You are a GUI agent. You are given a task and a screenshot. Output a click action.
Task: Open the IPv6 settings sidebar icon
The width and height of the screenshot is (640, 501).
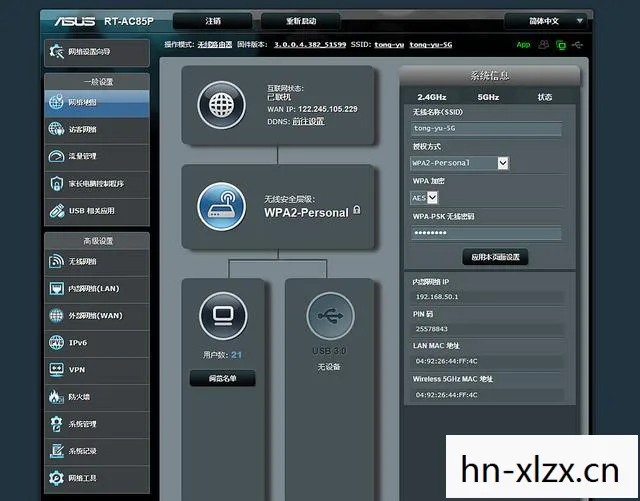click(x=56, y=342)
